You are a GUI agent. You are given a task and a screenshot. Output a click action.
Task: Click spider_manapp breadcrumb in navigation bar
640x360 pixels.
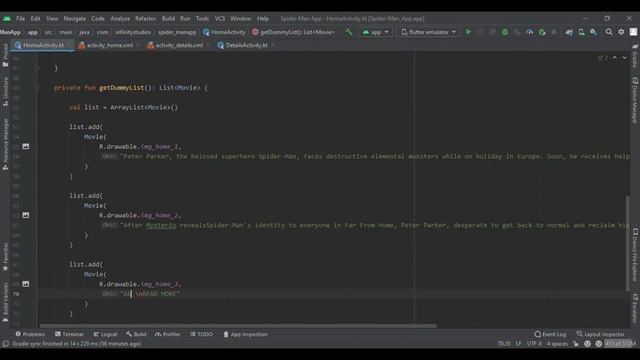[177, 32]
